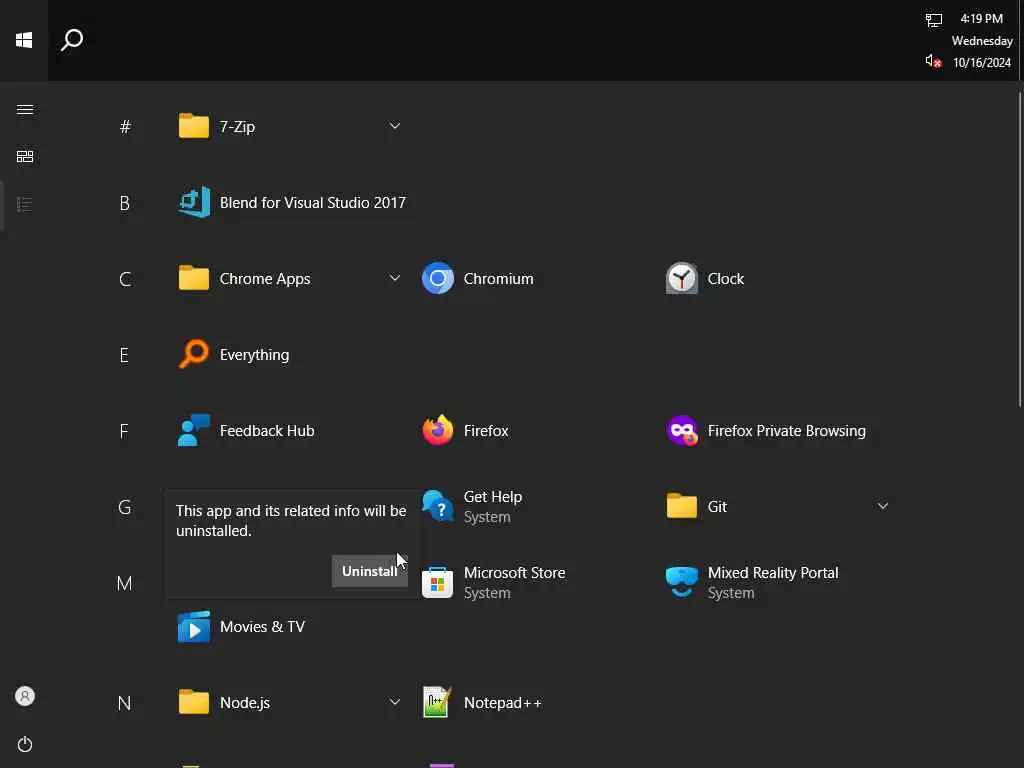The image size is (1024, 768).
Task: Click the date 10/16/2024 in tray
Action: [x=982, y=63]
